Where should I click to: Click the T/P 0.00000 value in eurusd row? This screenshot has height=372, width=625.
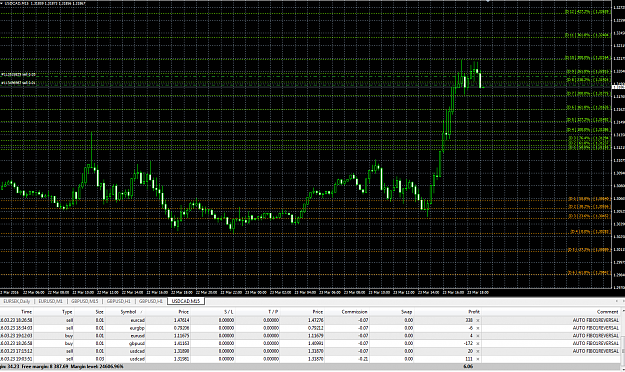point(271,336)
